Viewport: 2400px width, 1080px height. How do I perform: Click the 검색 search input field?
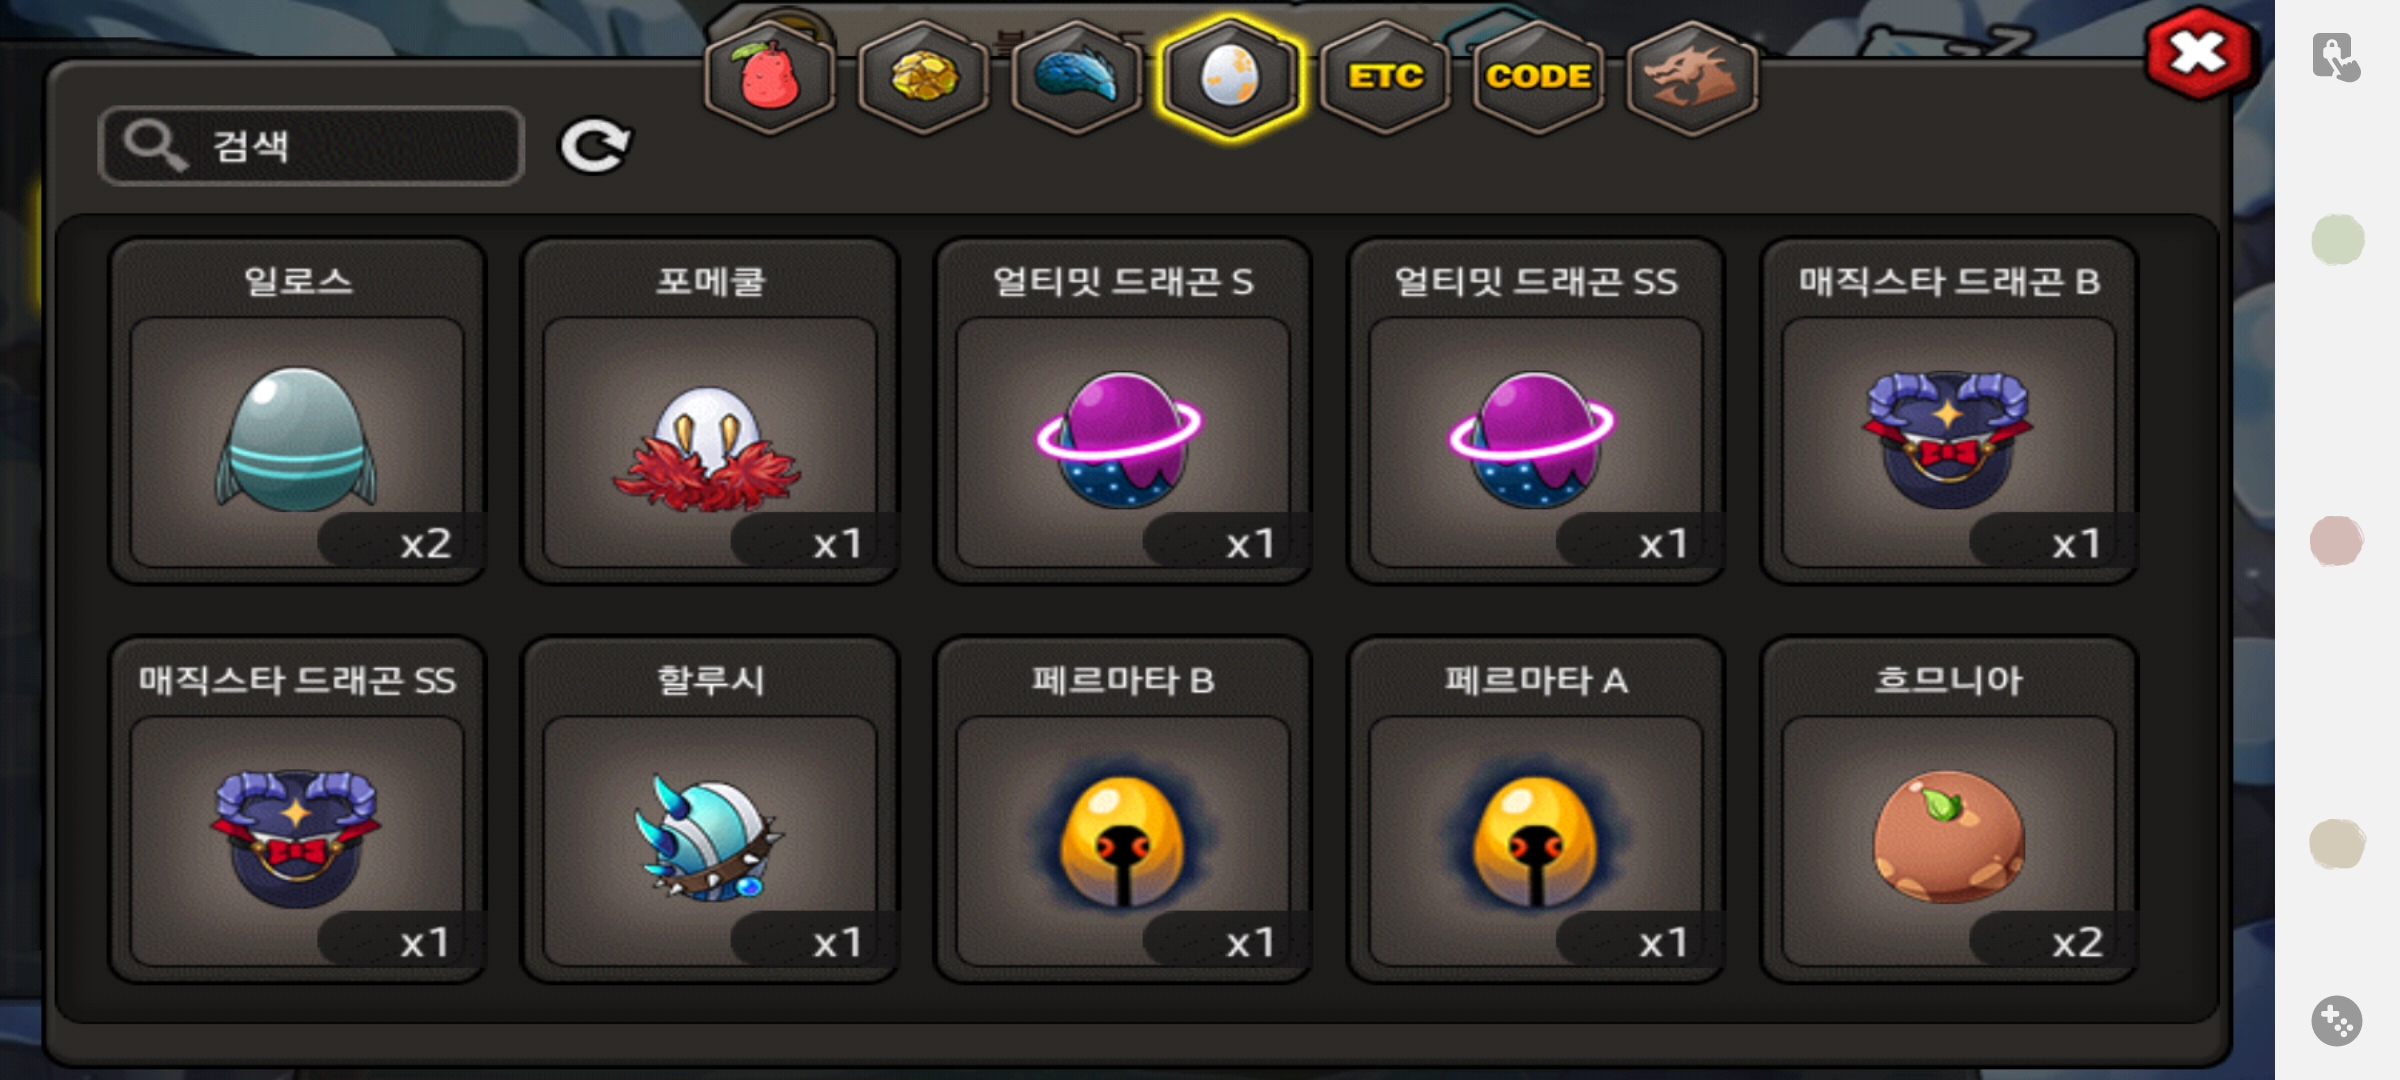tap(311, 146)
